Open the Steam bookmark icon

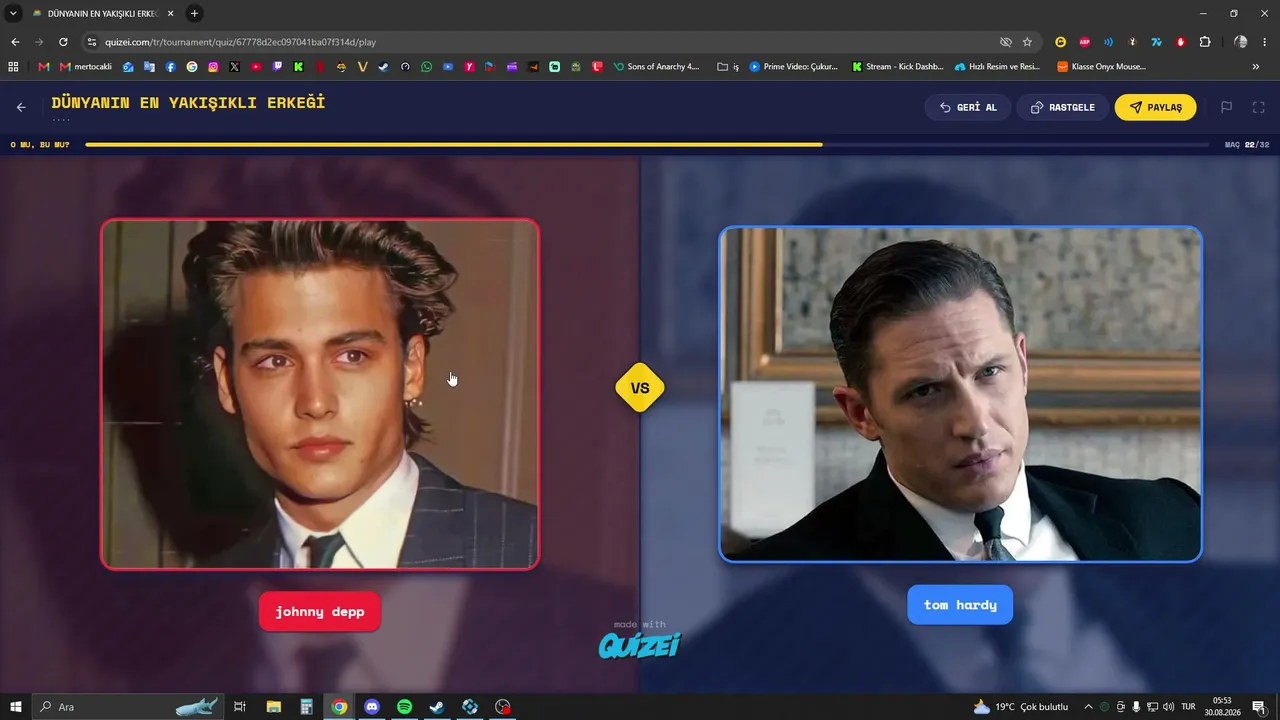(383, 67)
